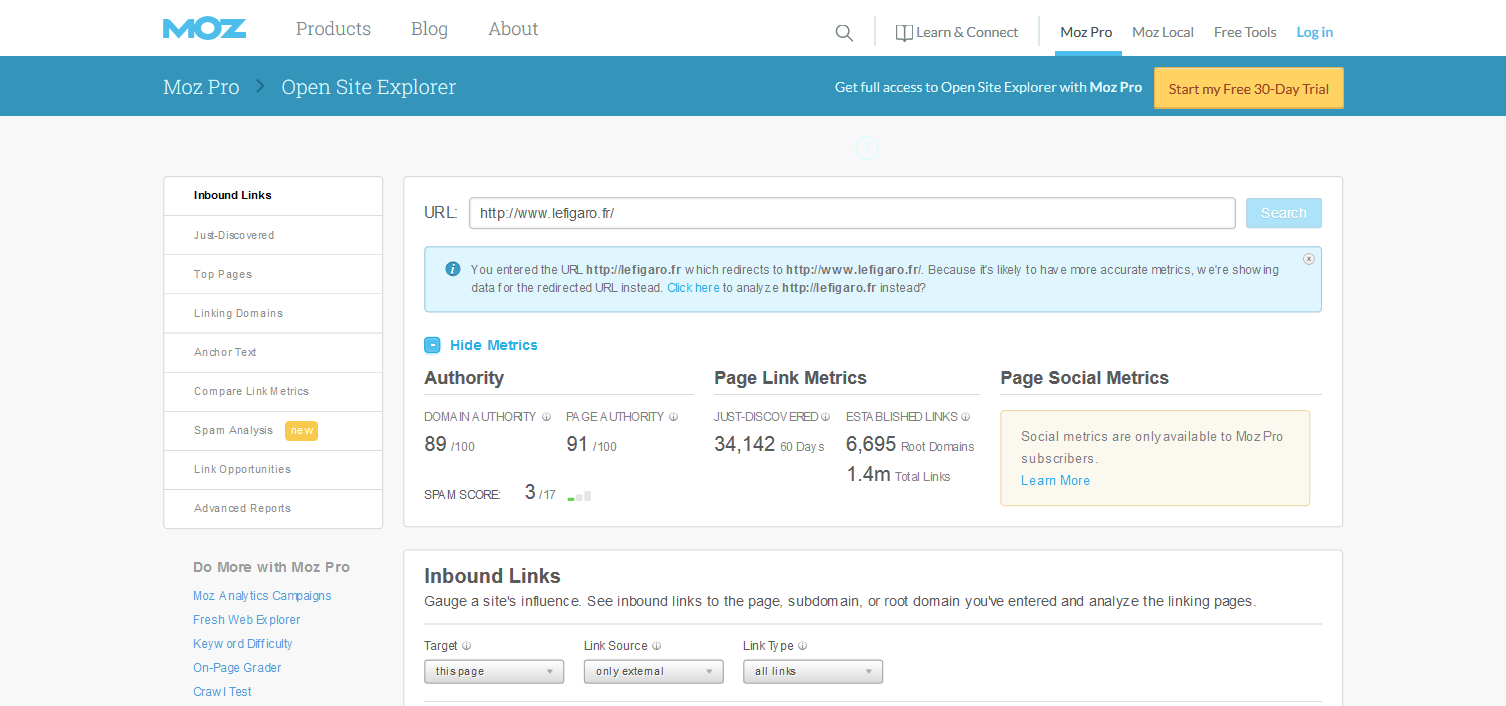The image size is (1506, 706).
Task: Click the Moz logo
Action: [205, 29]
